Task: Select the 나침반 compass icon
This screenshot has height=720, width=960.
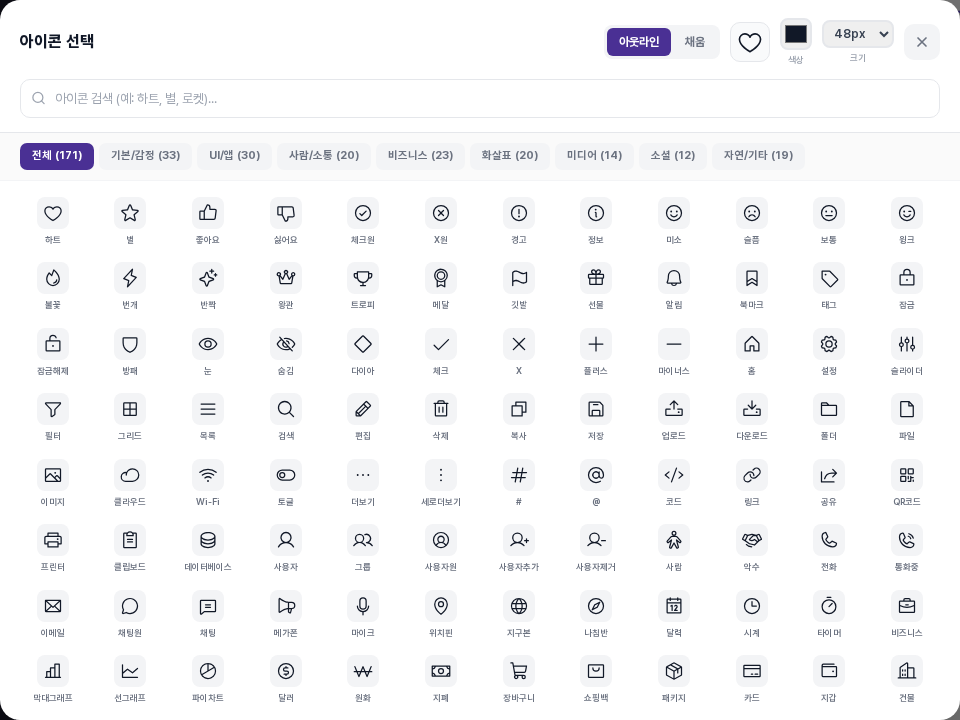Action: [596, 606]
